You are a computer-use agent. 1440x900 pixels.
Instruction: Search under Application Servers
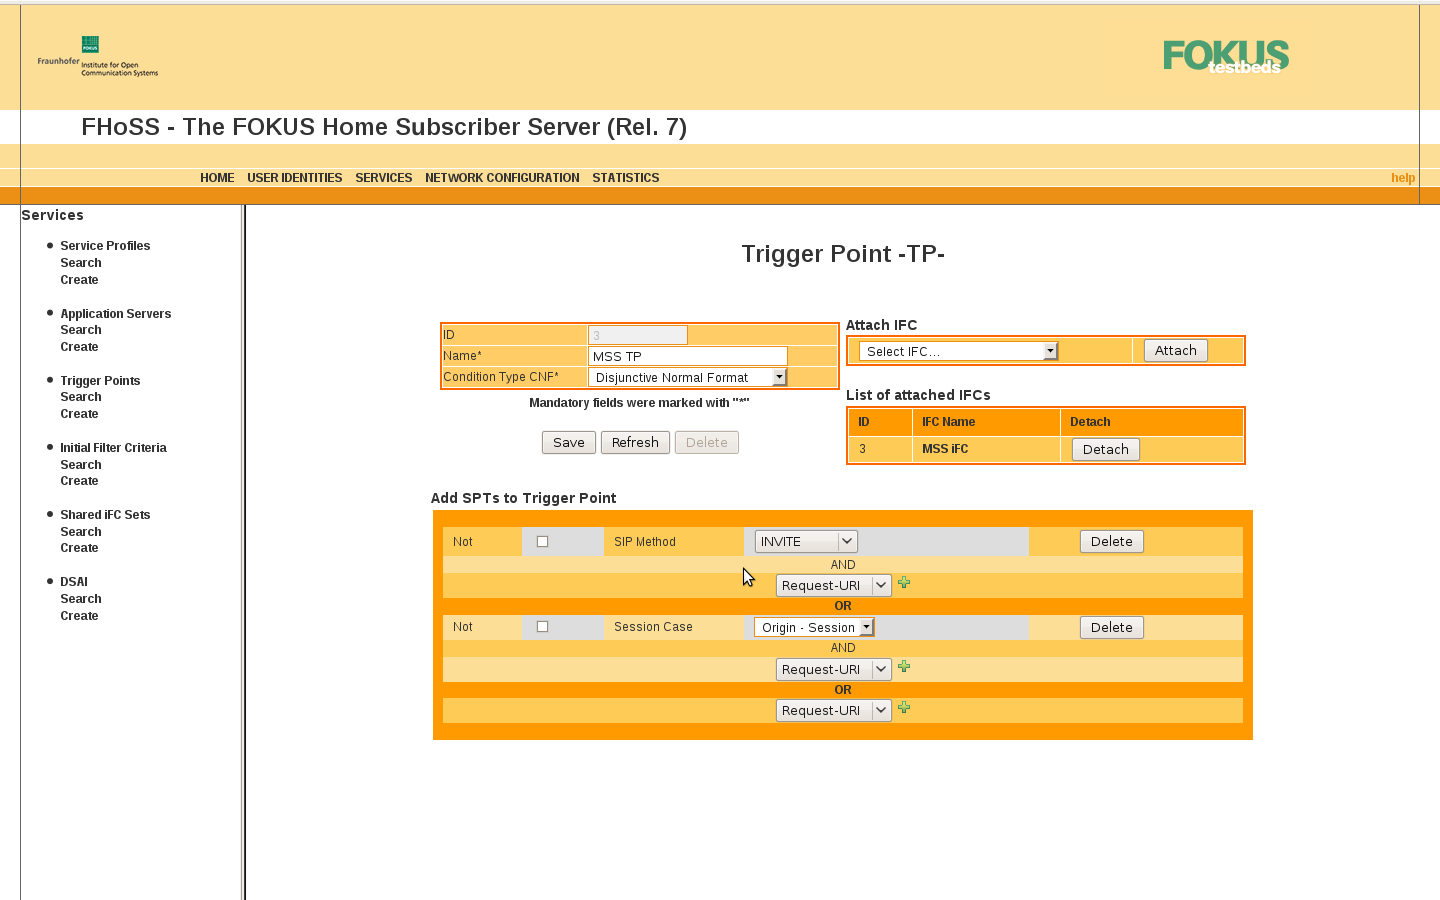(81, 330)
